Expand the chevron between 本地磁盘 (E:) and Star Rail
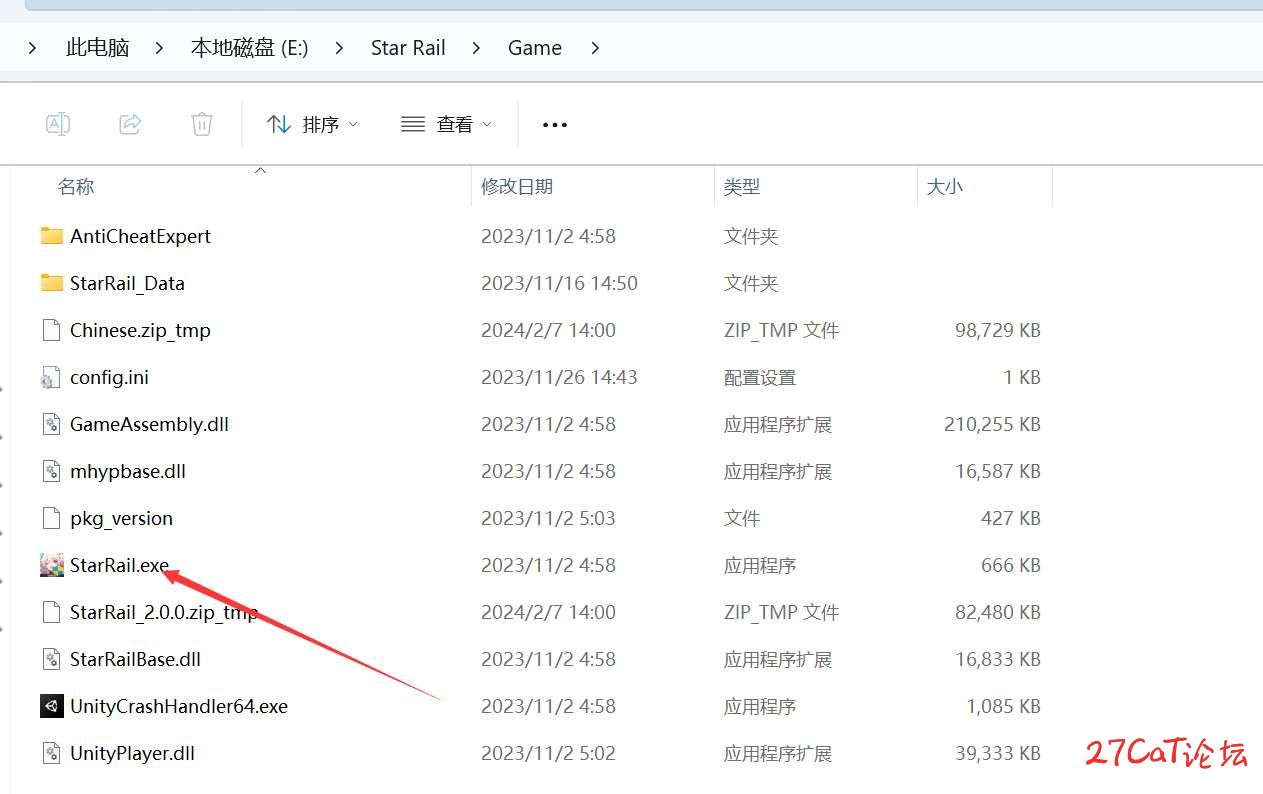This screenshot has height=794, width=1263. 340,48
